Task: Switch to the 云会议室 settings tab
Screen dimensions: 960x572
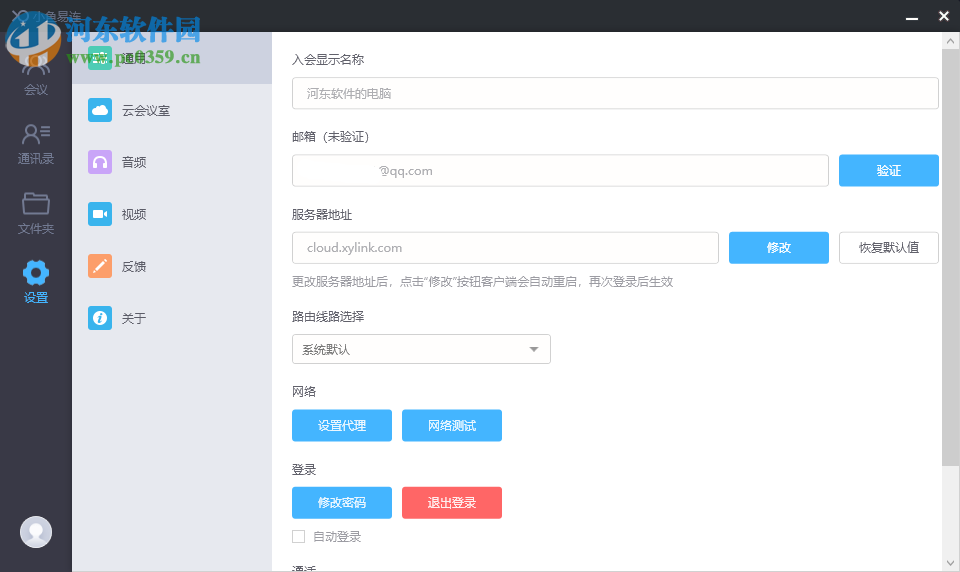Action: click(x=172, y=110)
